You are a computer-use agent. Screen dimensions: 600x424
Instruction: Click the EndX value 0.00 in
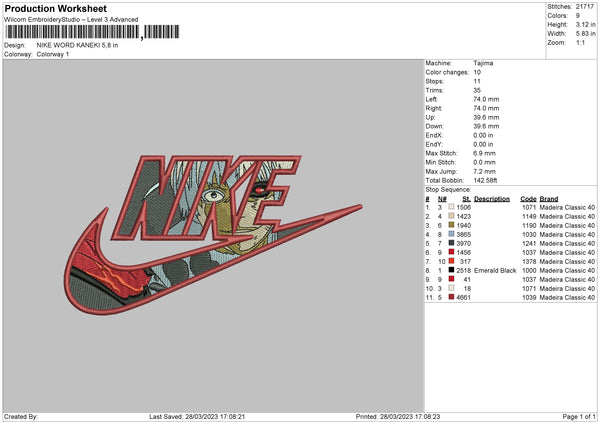point(483,135)
